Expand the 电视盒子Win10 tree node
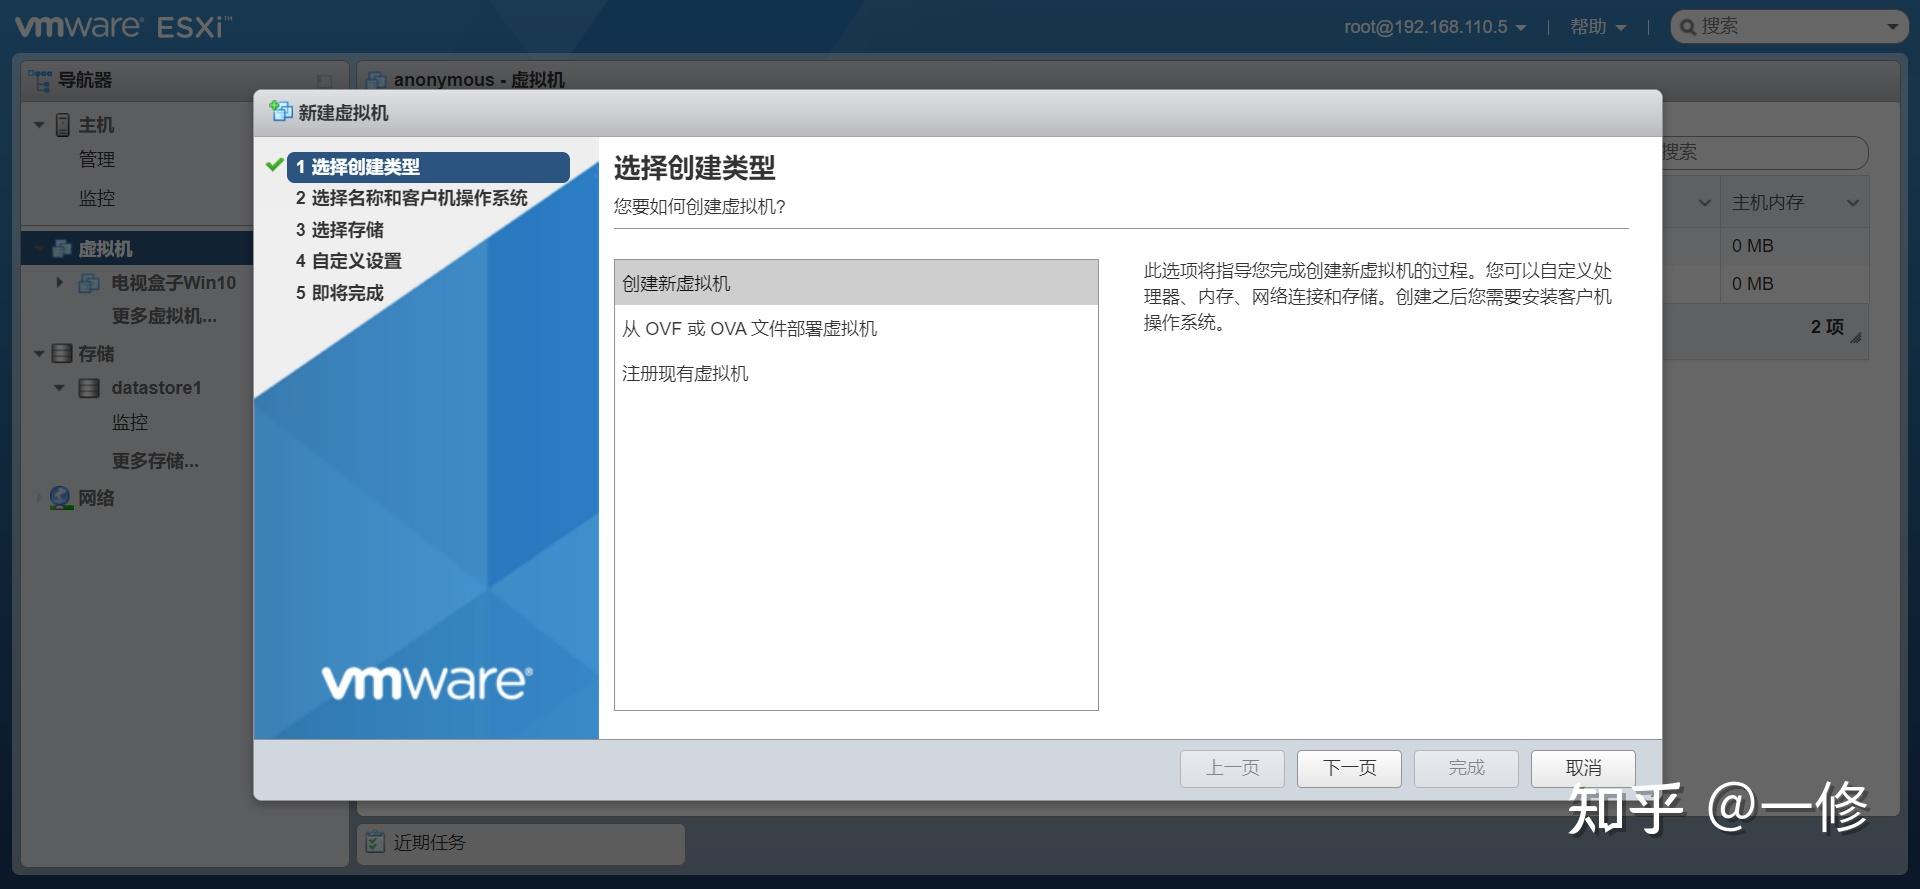The image size is (1920, 889). tap(59, 283)
